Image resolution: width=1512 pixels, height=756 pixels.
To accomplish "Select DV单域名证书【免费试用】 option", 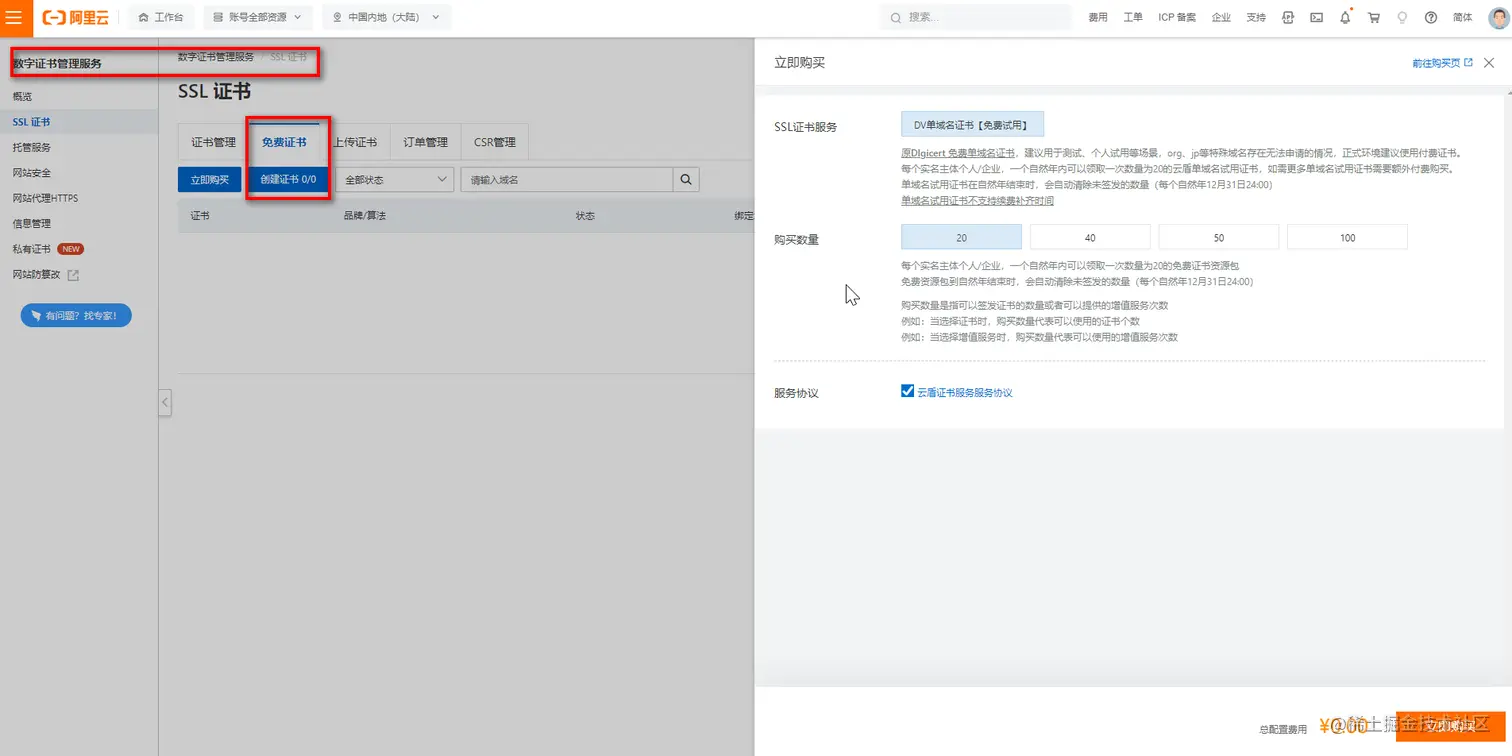I will (x=972, y=124).
